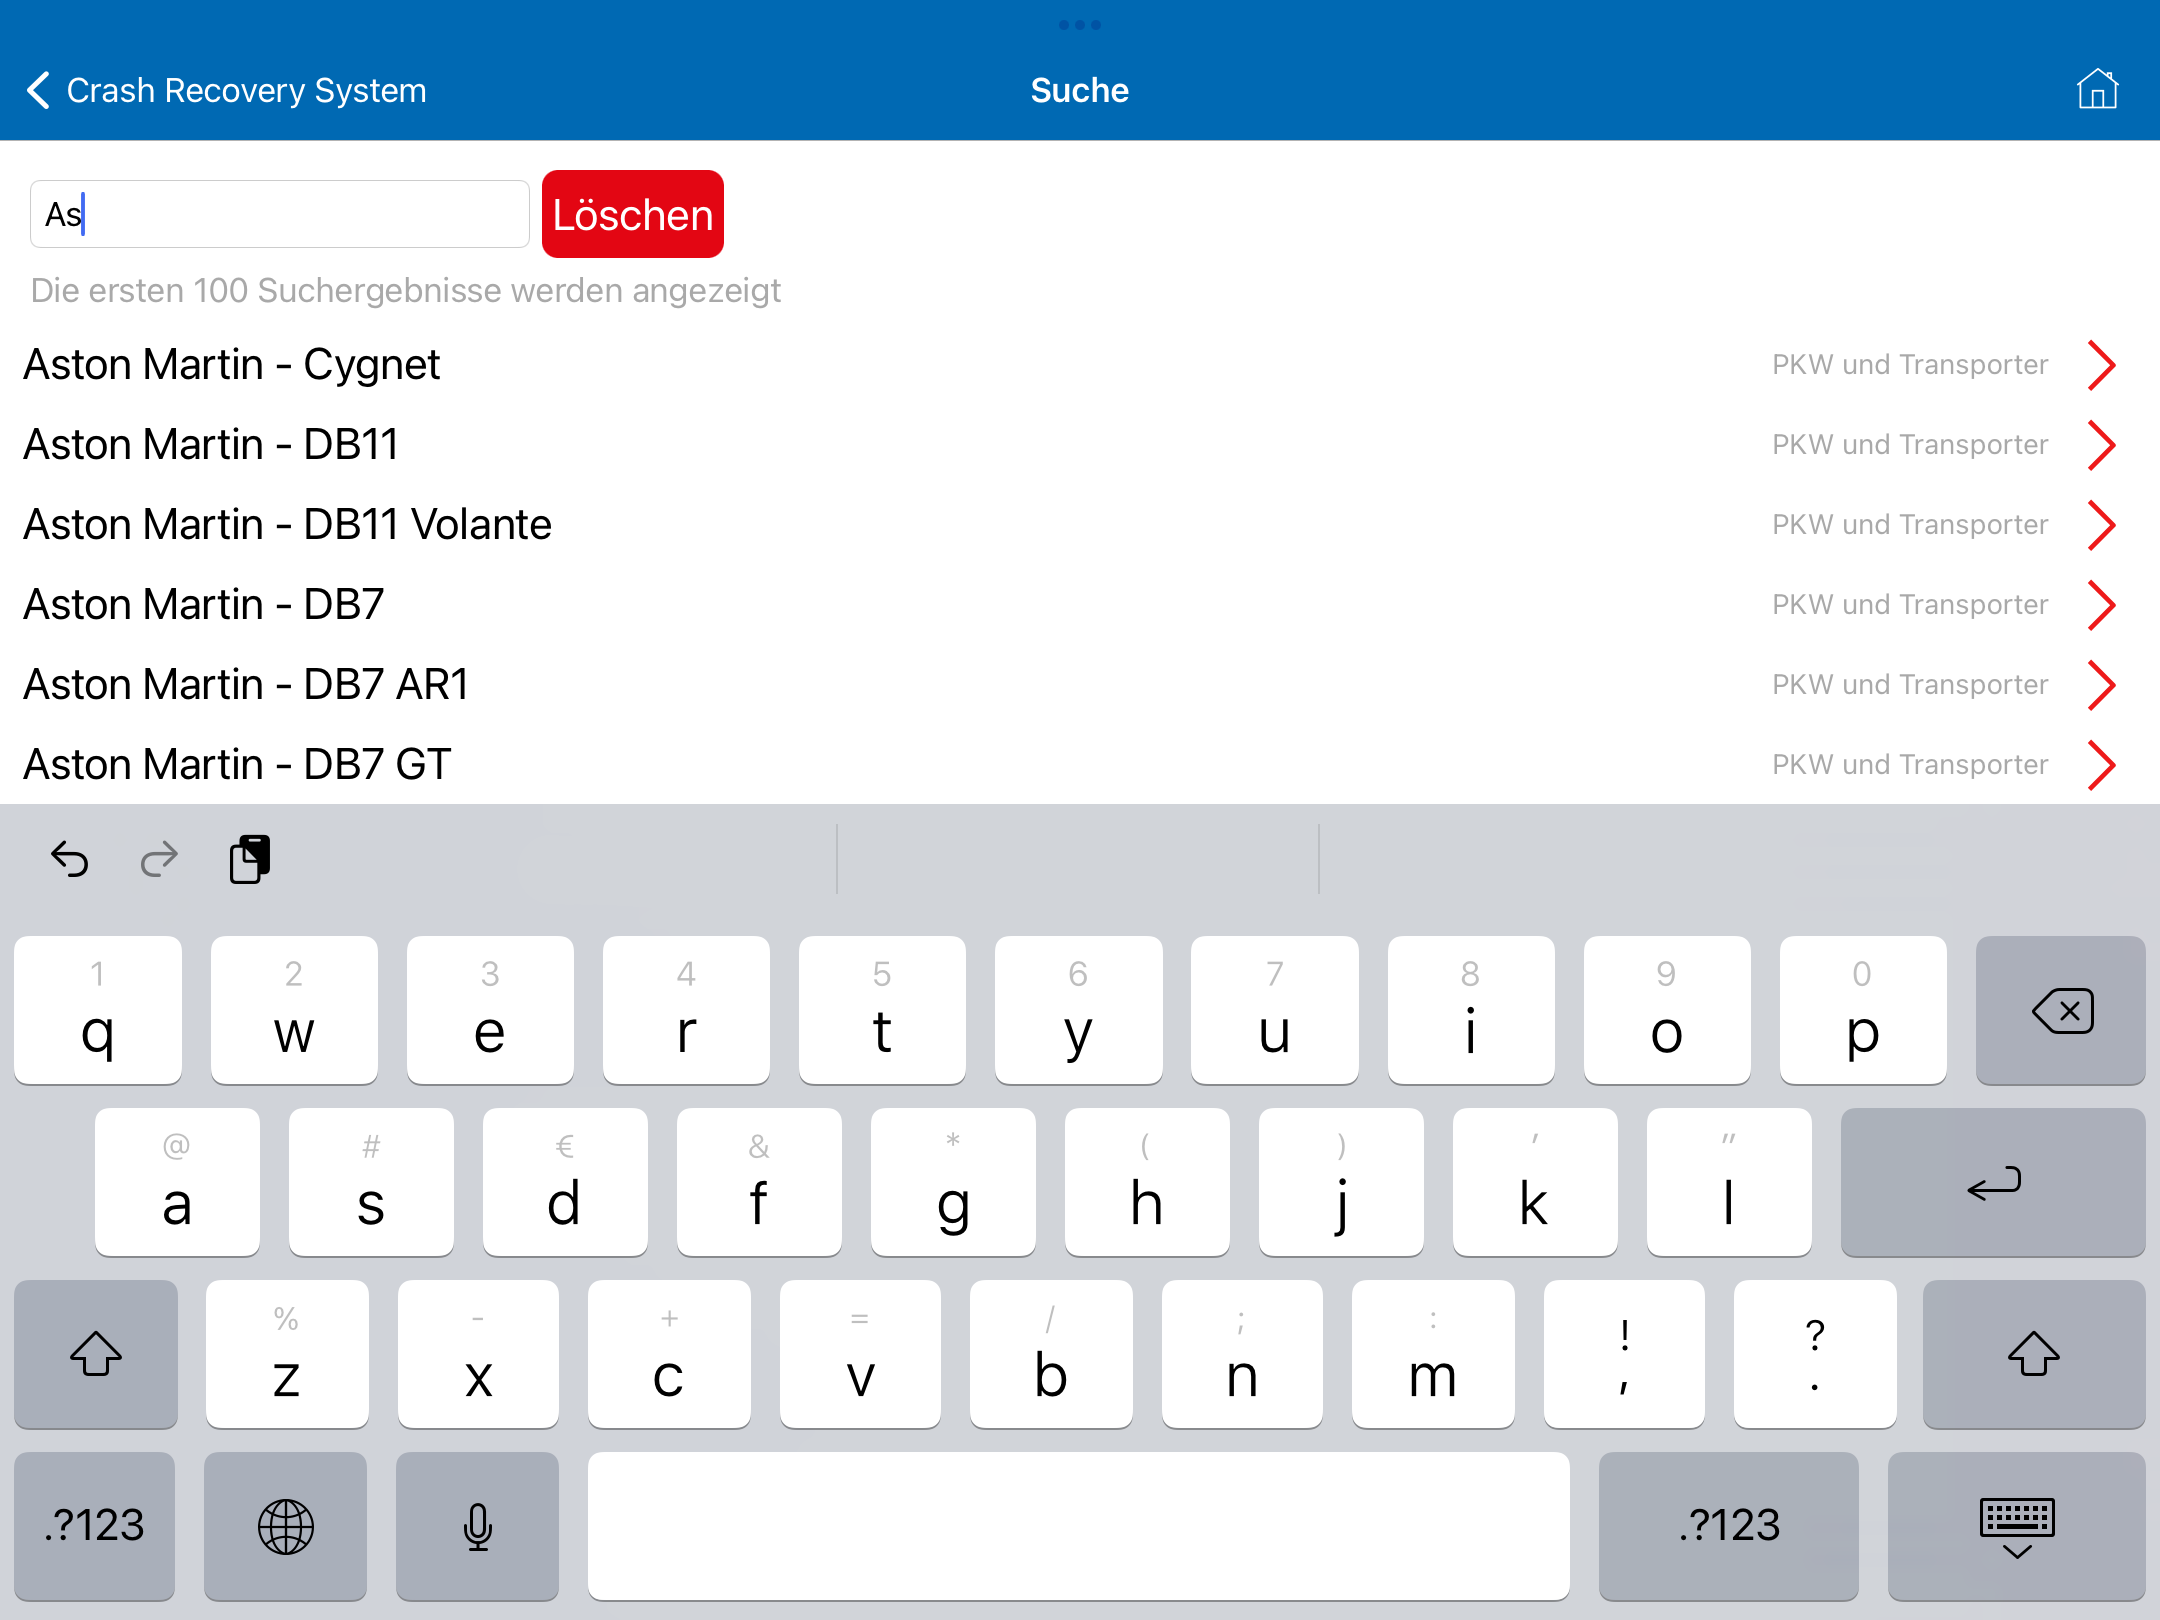This screenshot has width=2160, height=1620.
Task: Tap red chevron in DB7 AR1 row
Action: point(2101,685)
